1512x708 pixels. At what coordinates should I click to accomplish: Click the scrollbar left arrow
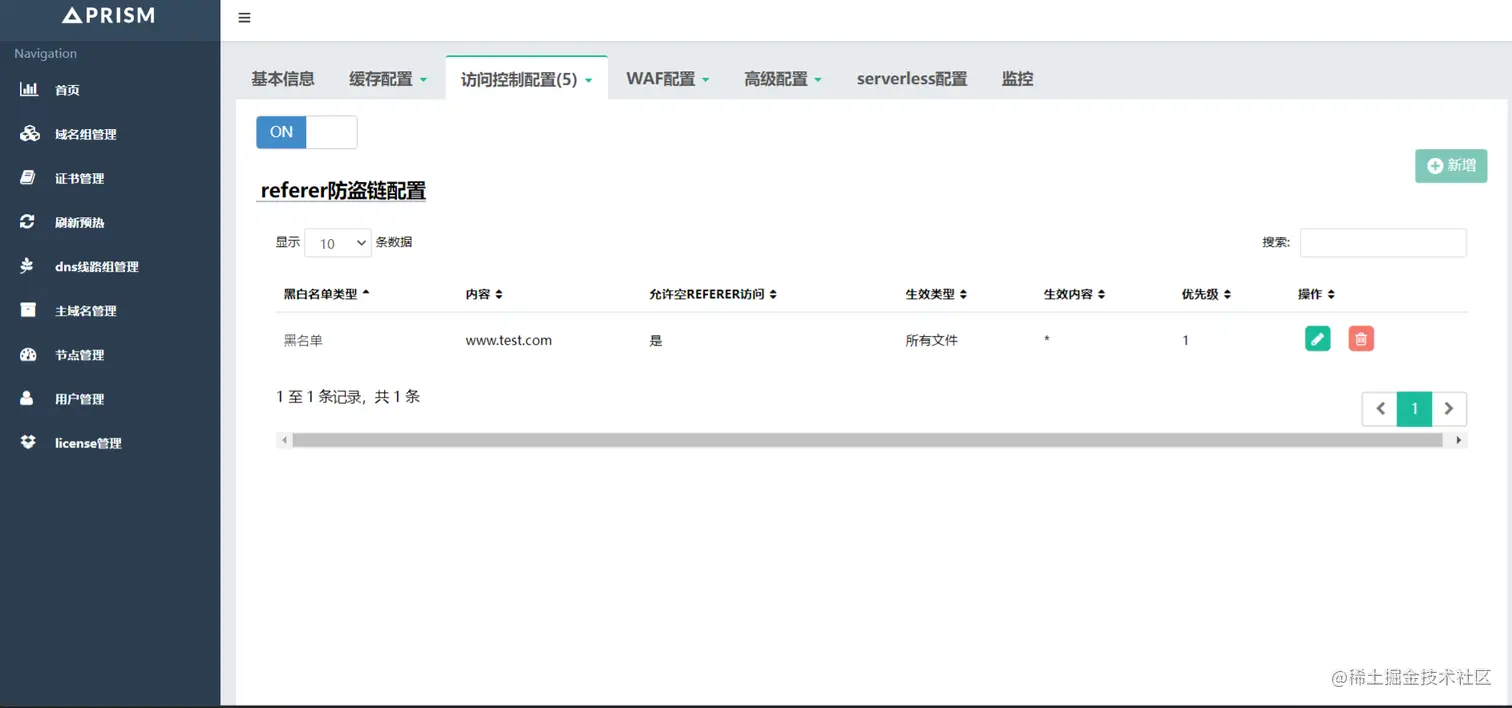coord(284,440)
